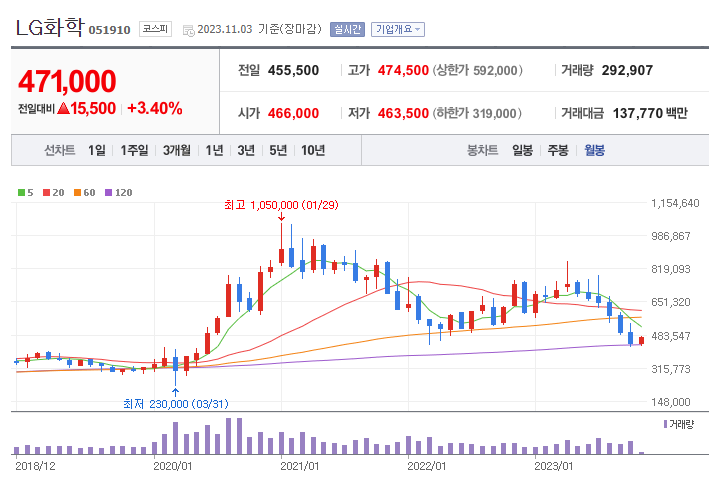Click the 코스피 market badge
Viewport: 709px width, 477px height.
[x=155, y=29]
